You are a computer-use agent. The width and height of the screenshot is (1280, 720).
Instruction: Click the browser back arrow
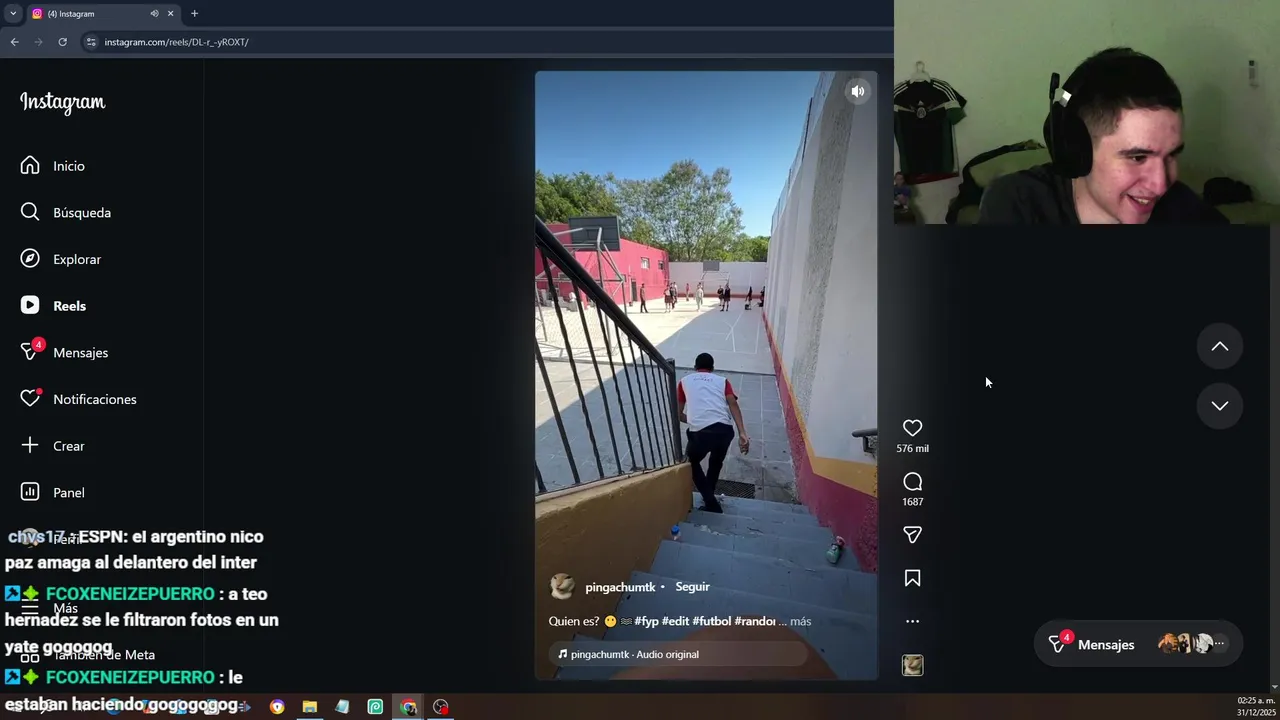point(14,42)
